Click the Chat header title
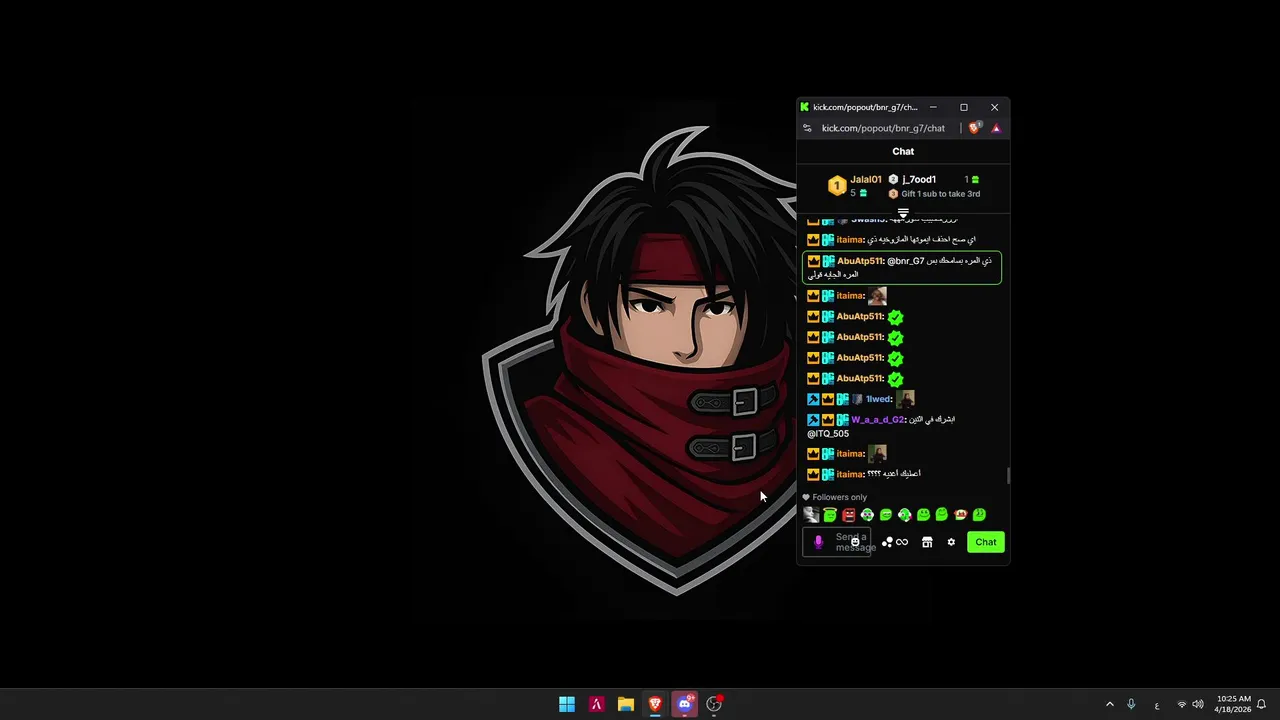The height and width of the screenshot is (720, 1280). pos(903,152)
